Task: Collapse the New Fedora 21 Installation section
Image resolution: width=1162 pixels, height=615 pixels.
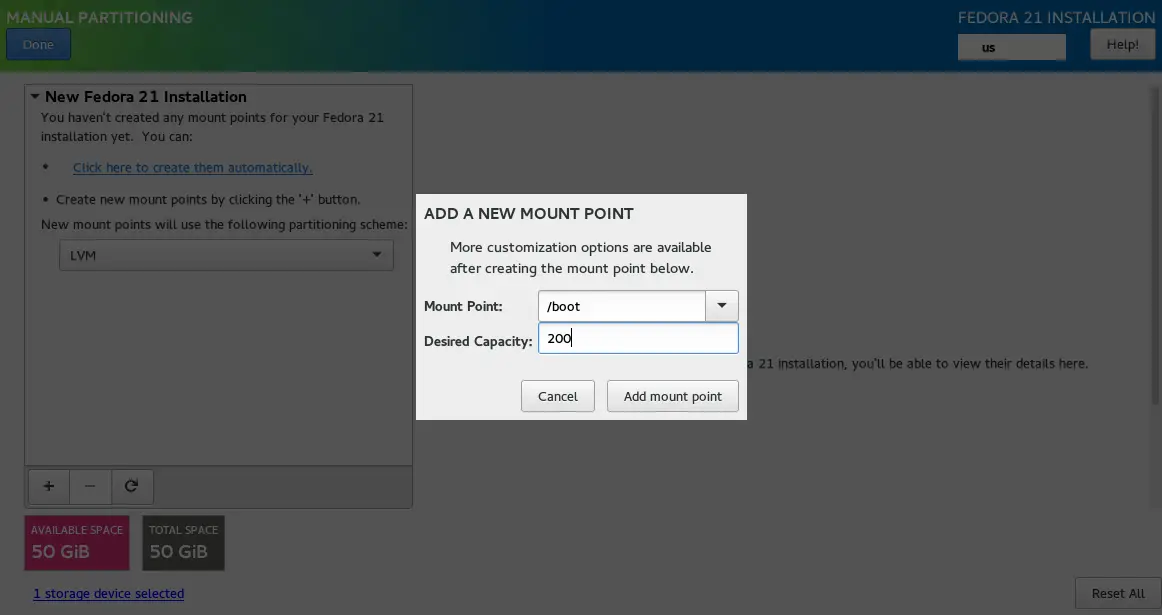Action: click(x=35, y=96)
